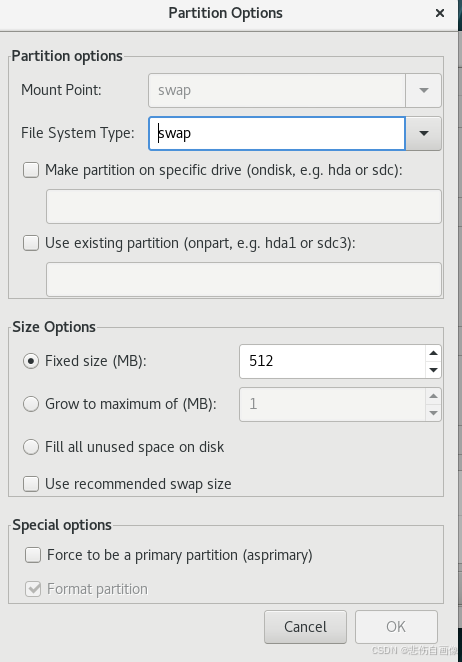Increase Grow to maximum value up arrow

point(433,396)
